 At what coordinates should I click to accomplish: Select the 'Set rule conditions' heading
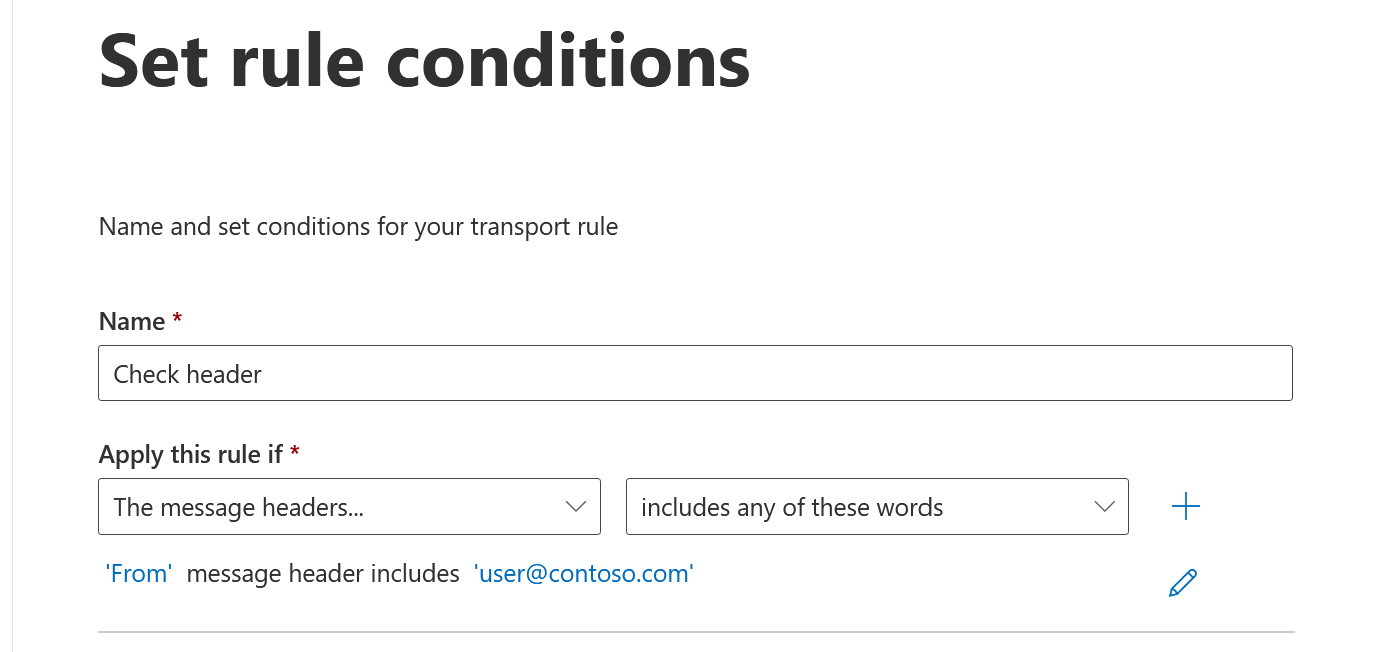point(425,60)
